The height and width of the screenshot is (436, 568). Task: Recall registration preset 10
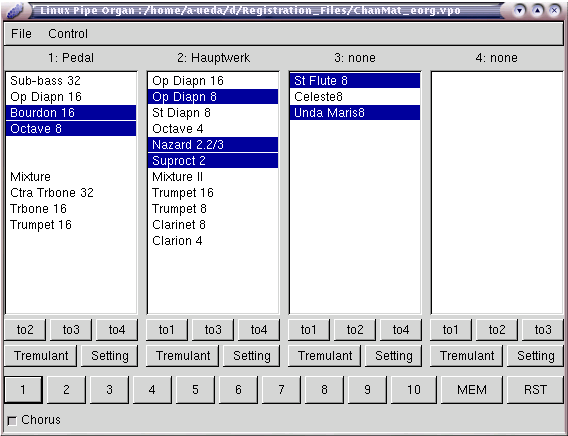[x=414, y=390]
